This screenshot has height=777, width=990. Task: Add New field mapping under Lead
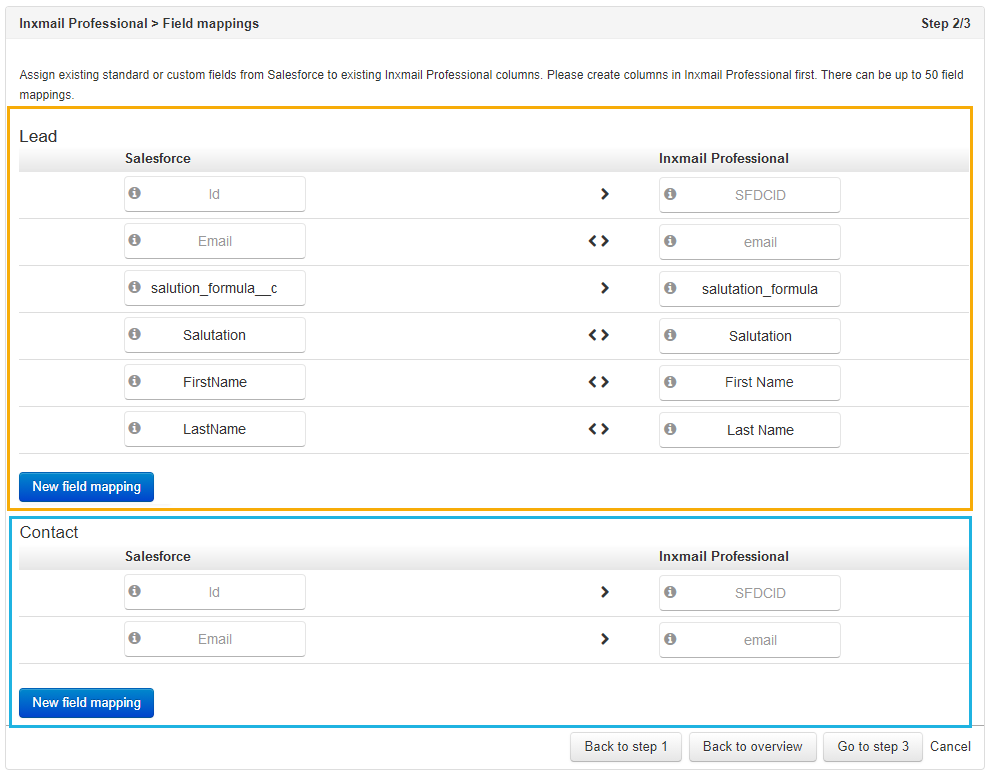[x=86, y=487]
